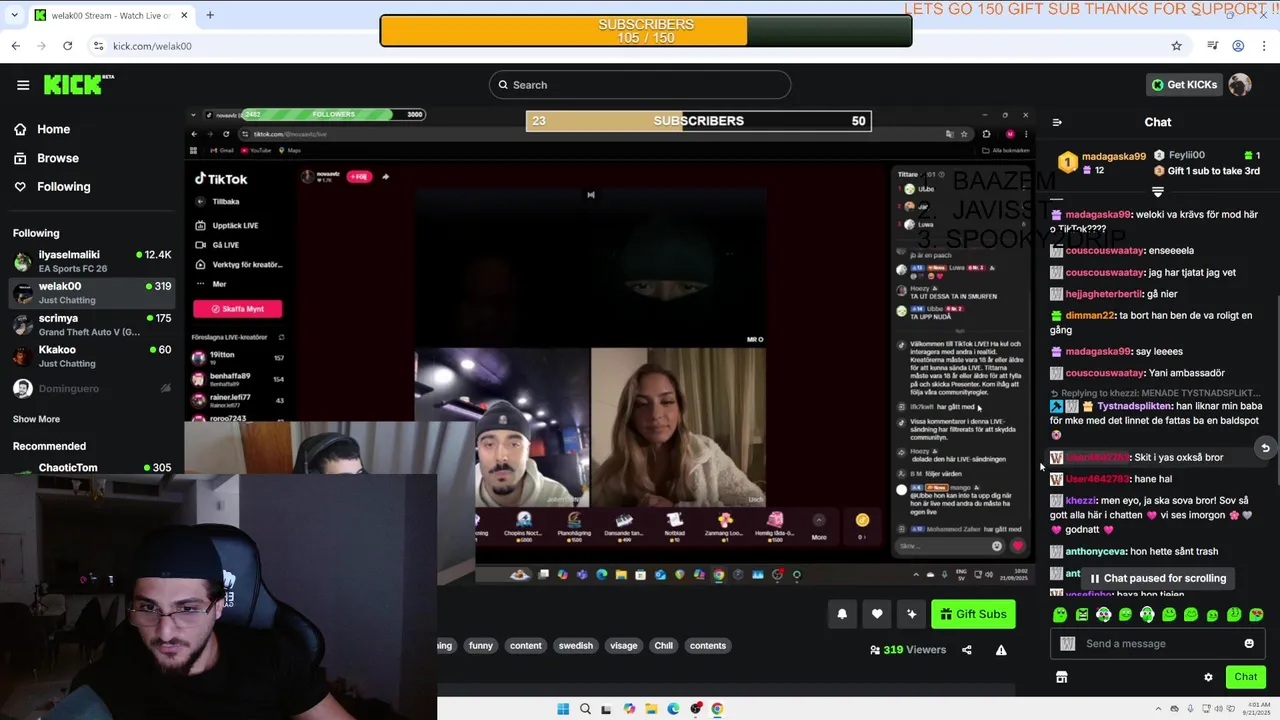
Task: Click the notification bell icon
Action: pos(842,614)
